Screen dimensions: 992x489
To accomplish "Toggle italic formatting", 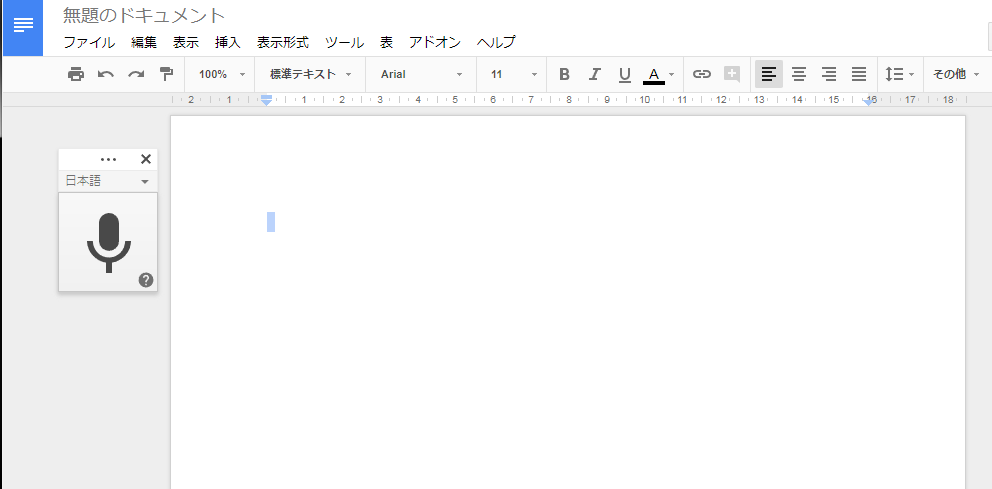I will coord(594,74).
